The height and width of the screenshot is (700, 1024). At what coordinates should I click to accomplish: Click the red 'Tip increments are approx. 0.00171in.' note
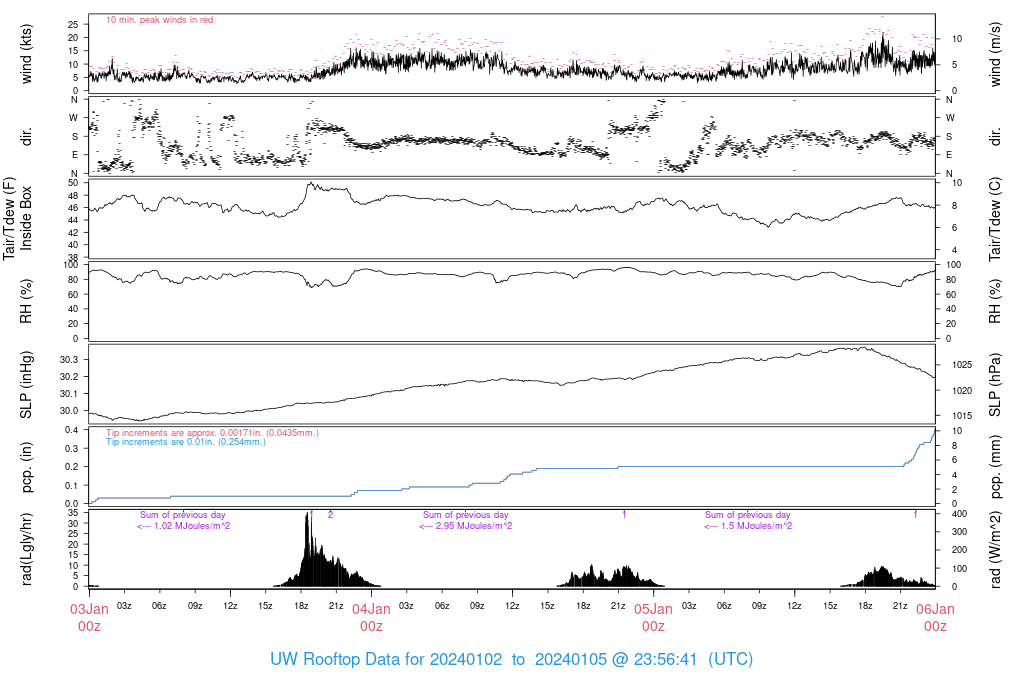212,433
